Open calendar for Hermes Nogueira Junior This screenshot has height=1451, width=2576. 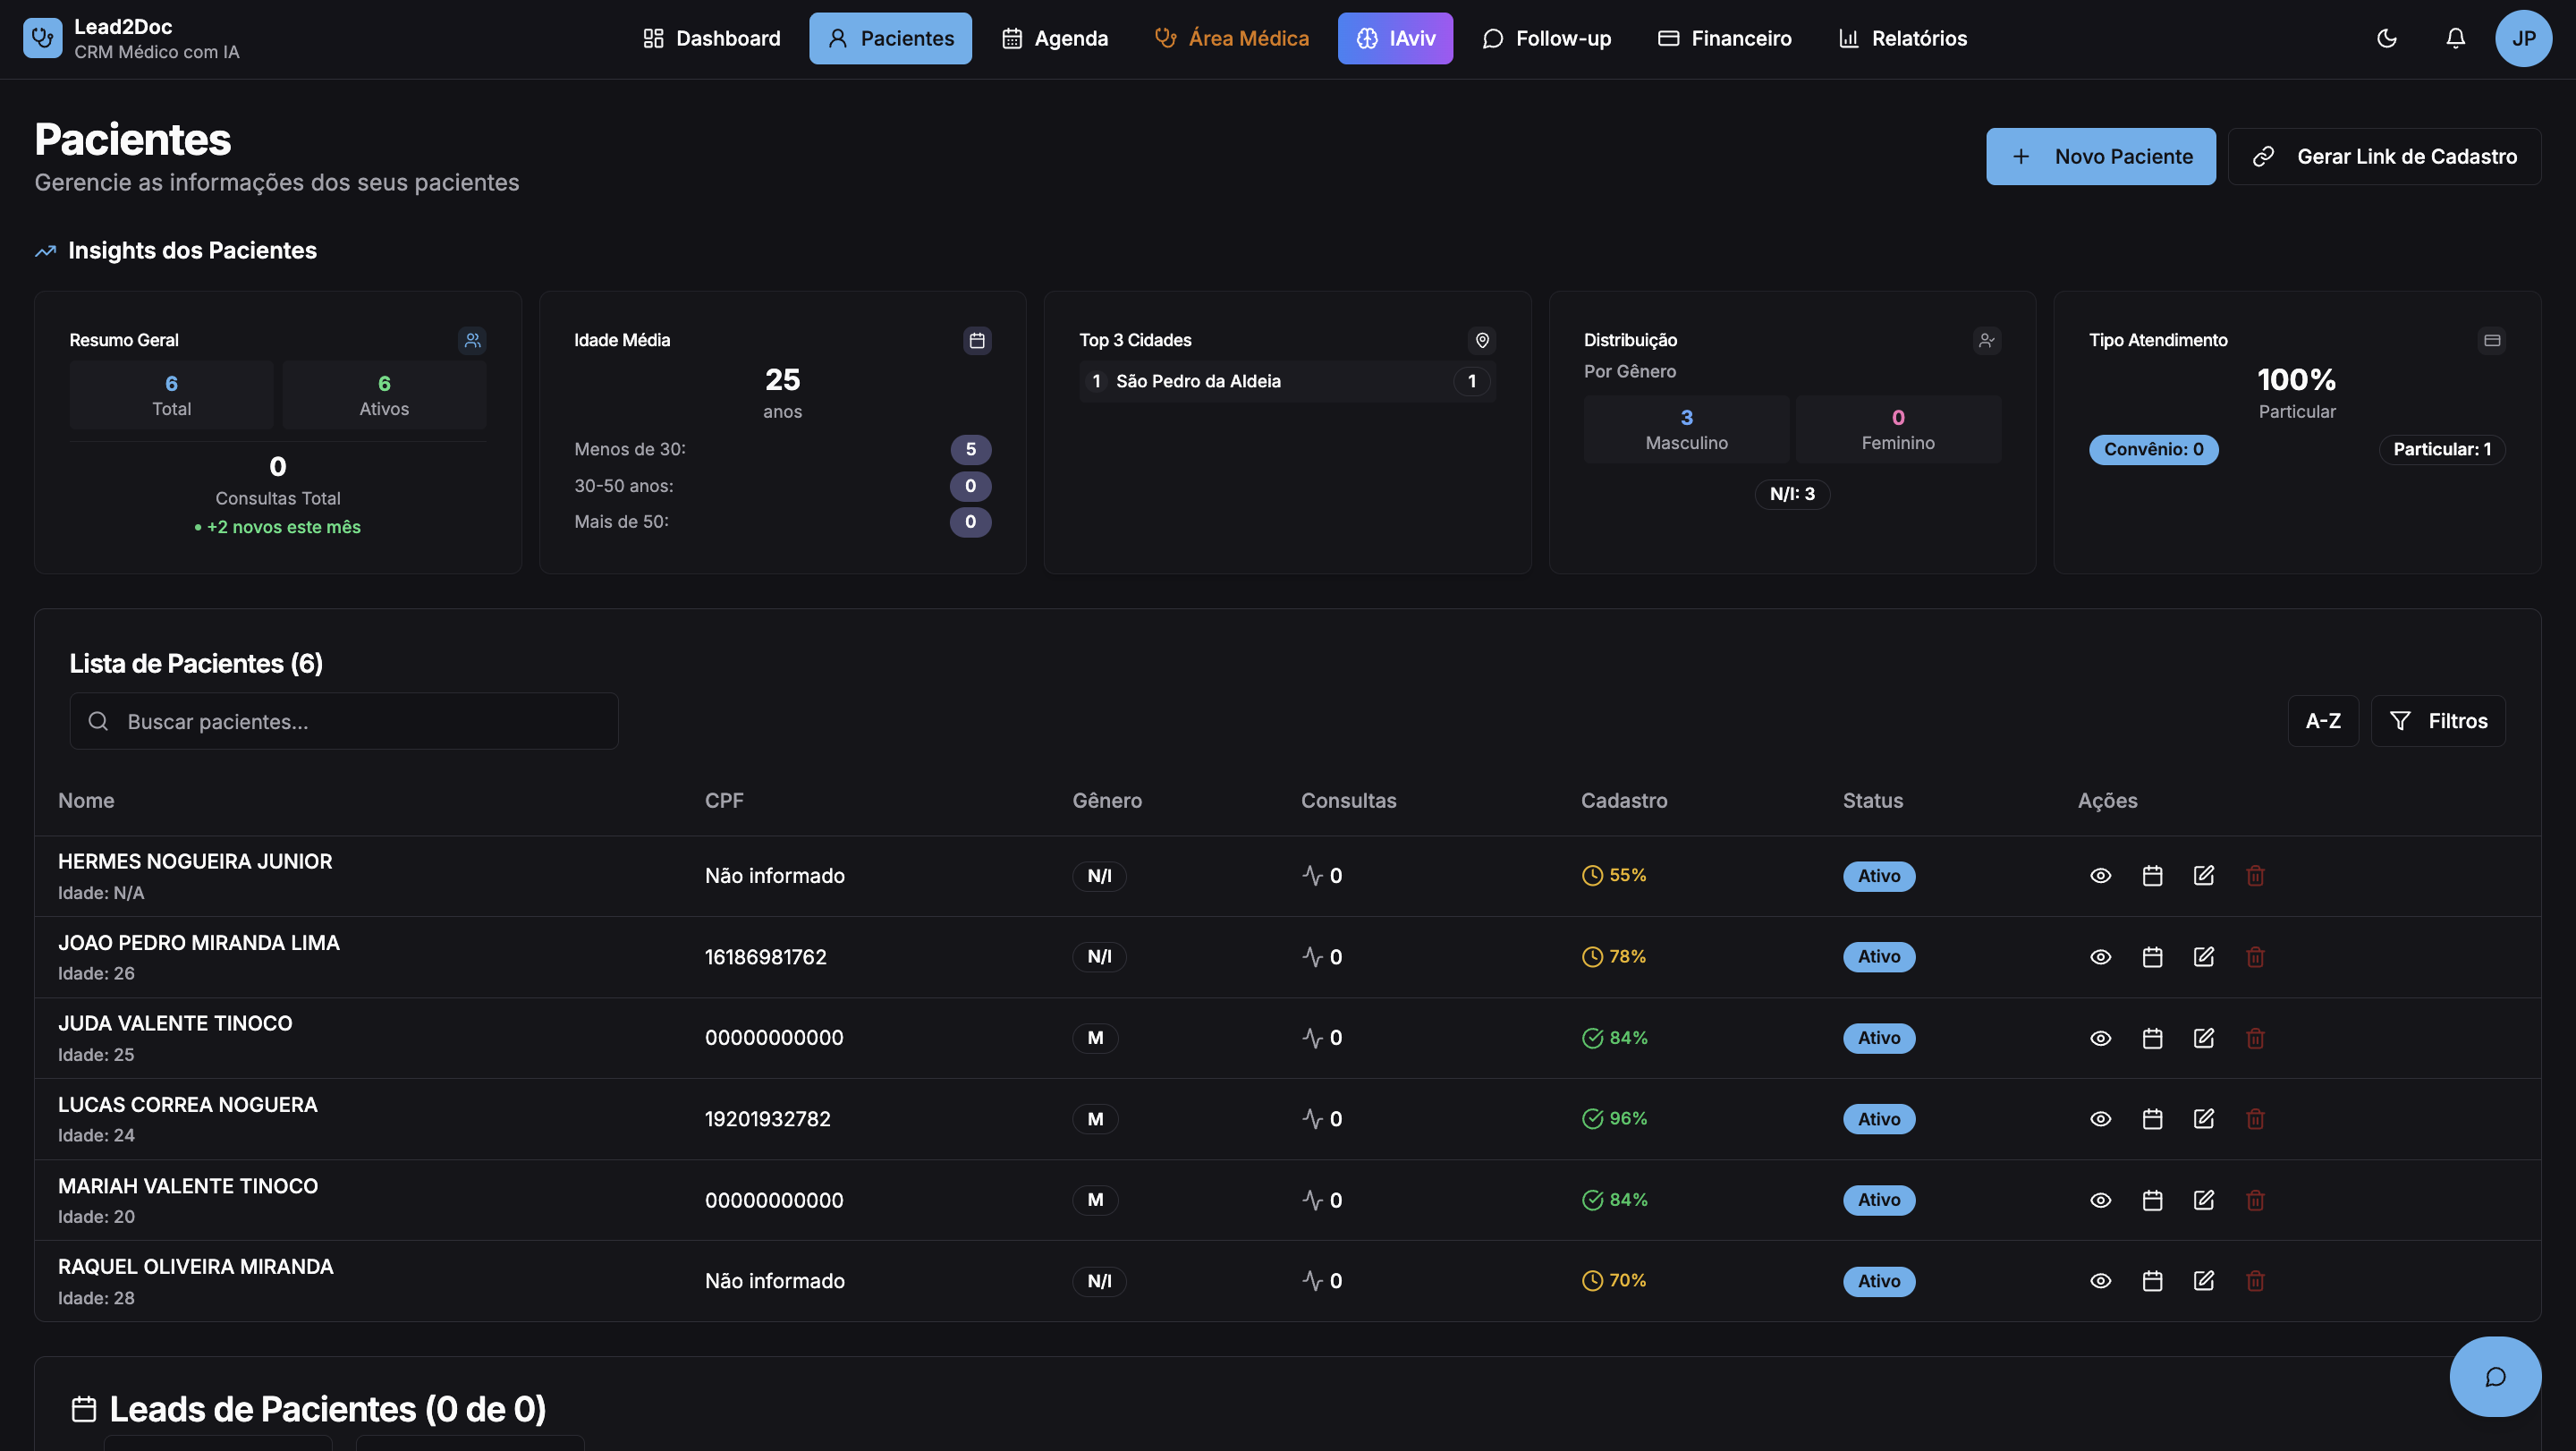coord(2152,876)
